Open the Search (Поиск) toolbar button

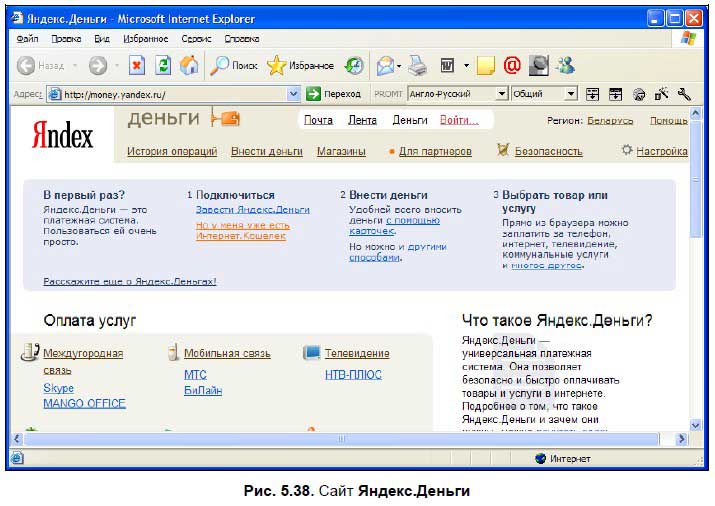tap(233, 66)
